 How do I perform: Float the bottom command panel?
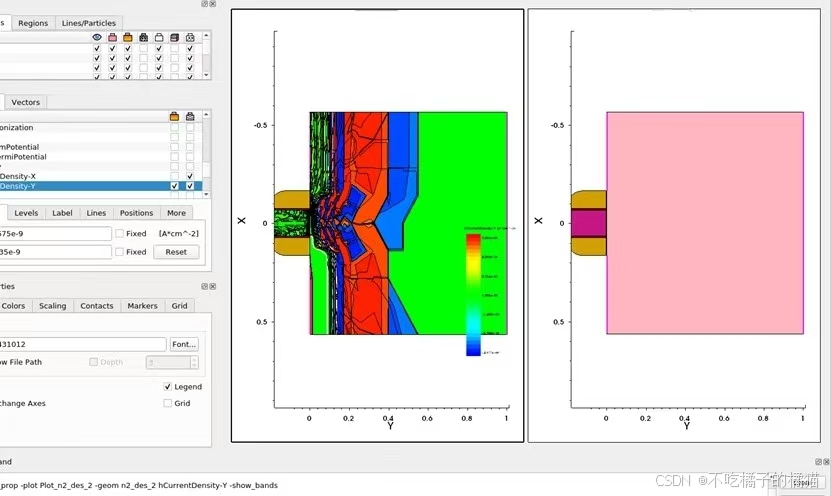click(818, 462)
